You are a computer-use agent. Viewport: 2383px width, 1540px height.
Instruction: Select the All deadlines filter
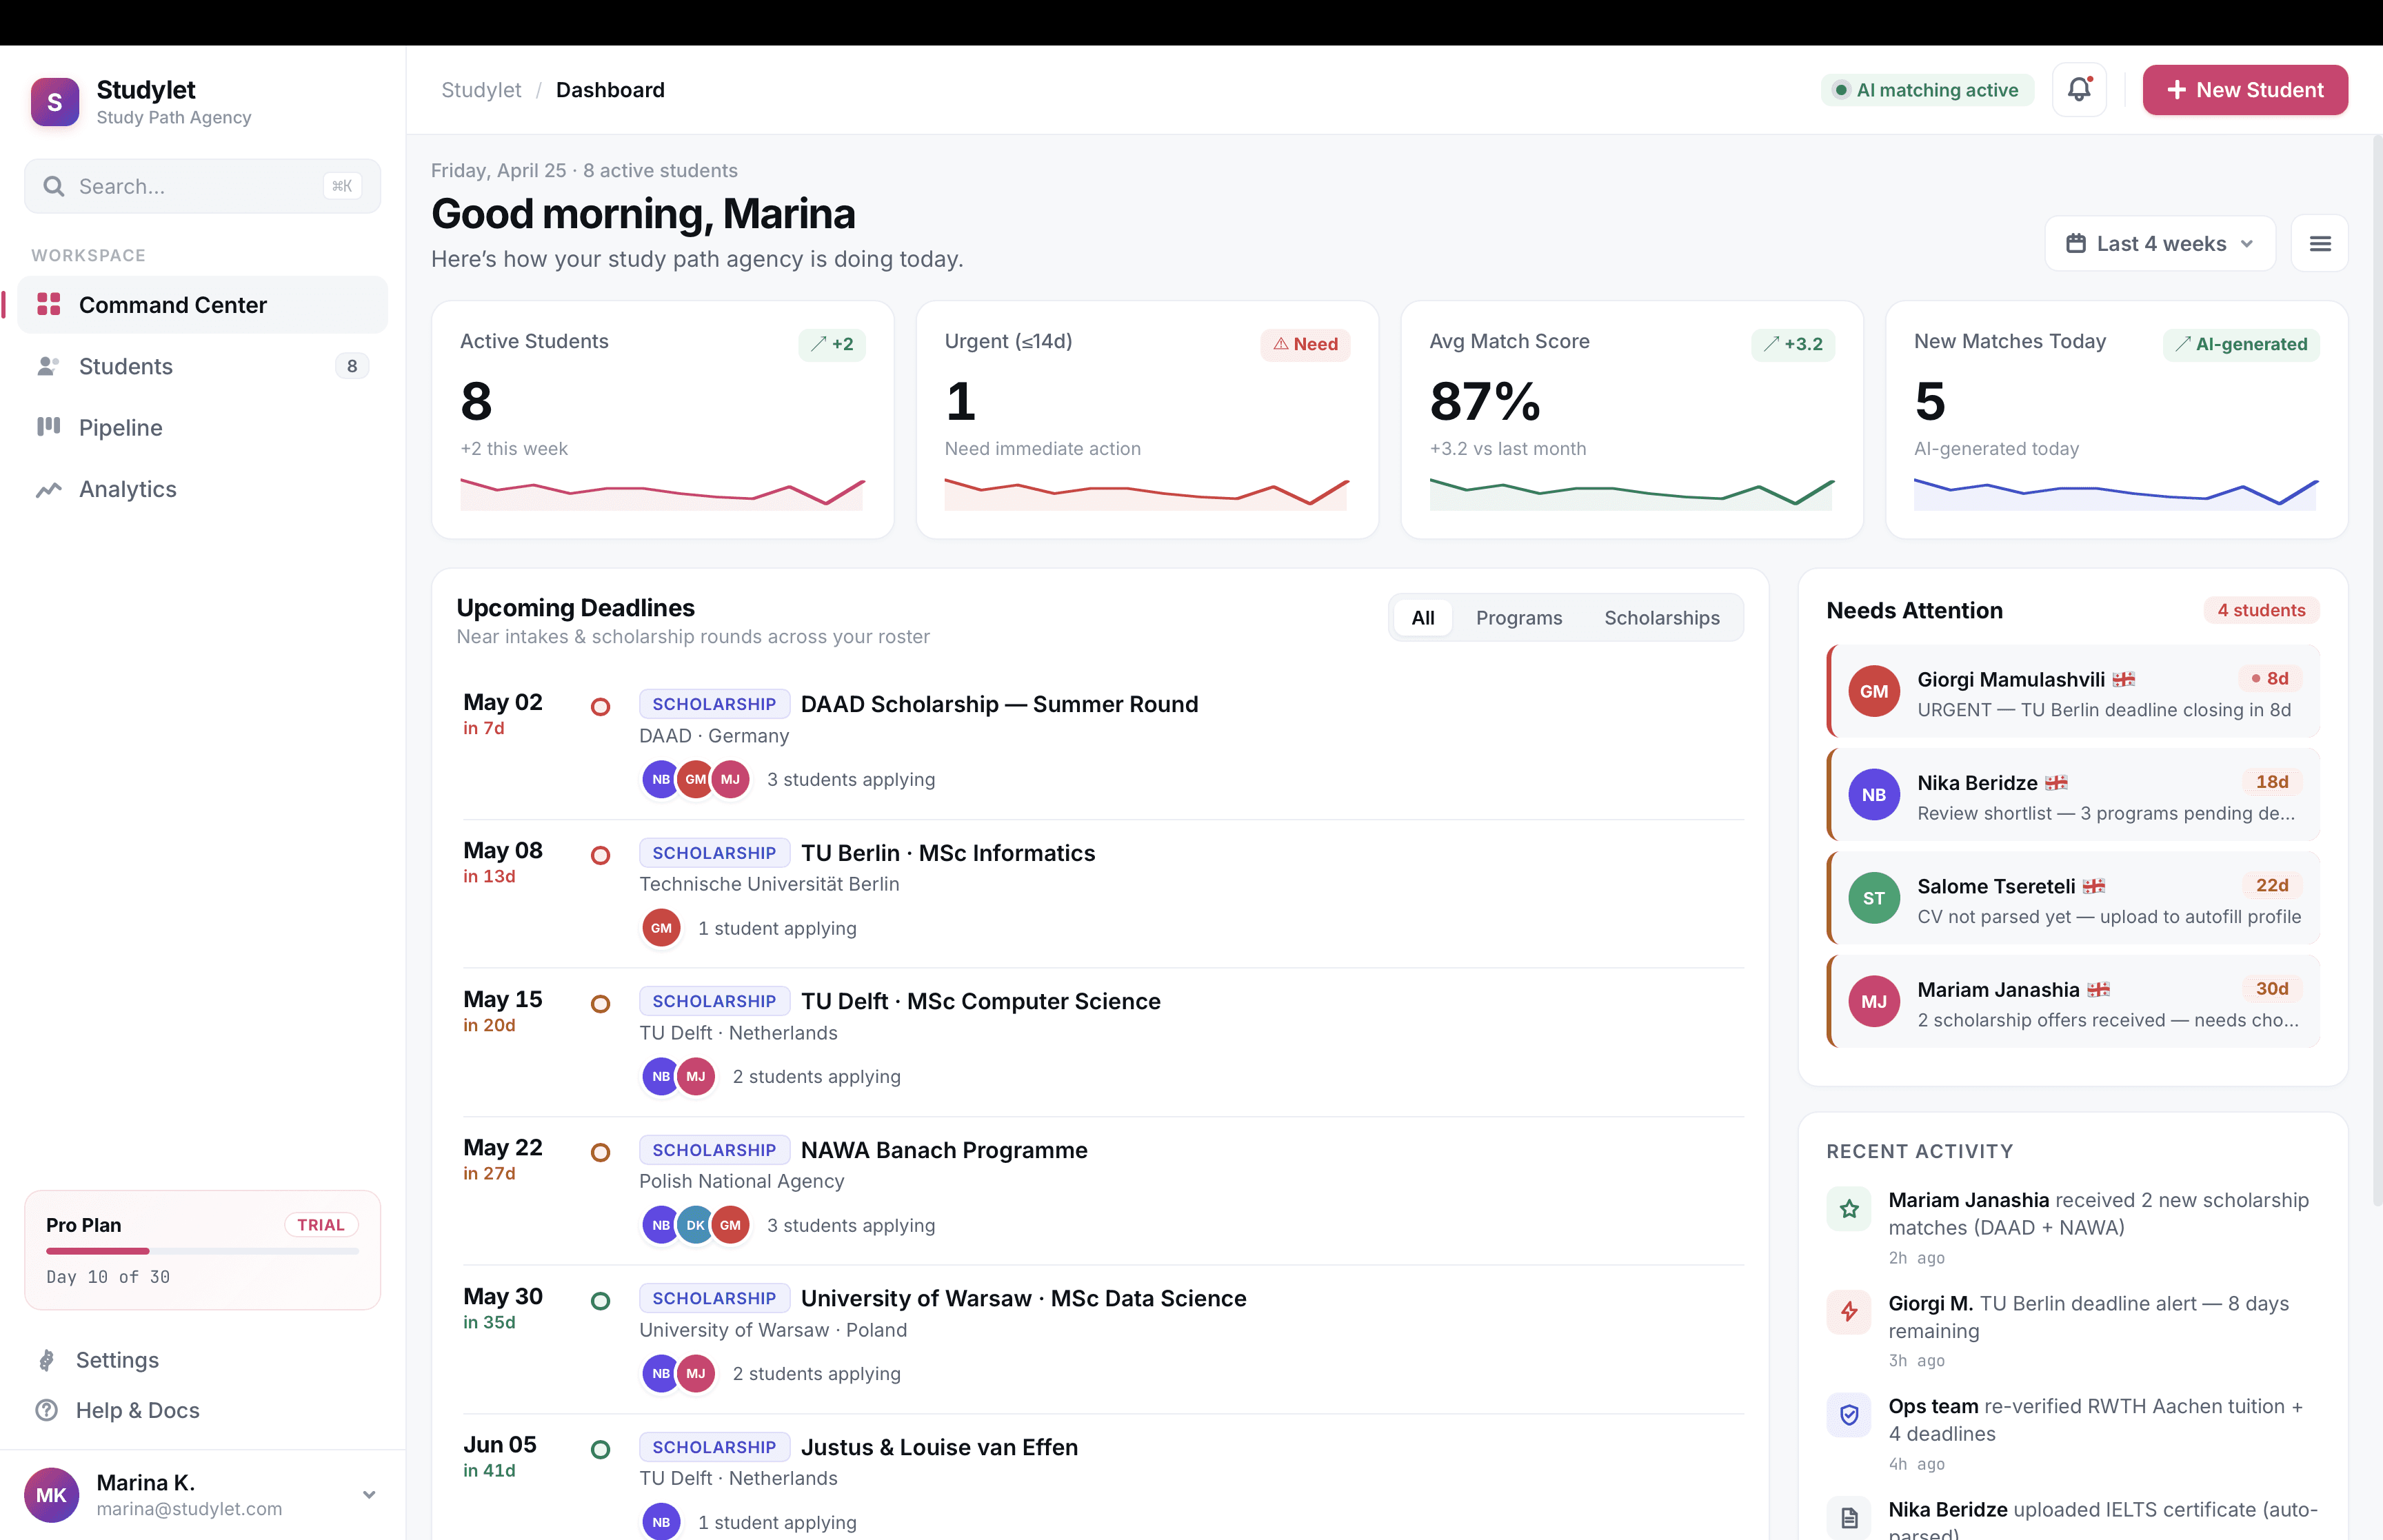[1422, 618]
